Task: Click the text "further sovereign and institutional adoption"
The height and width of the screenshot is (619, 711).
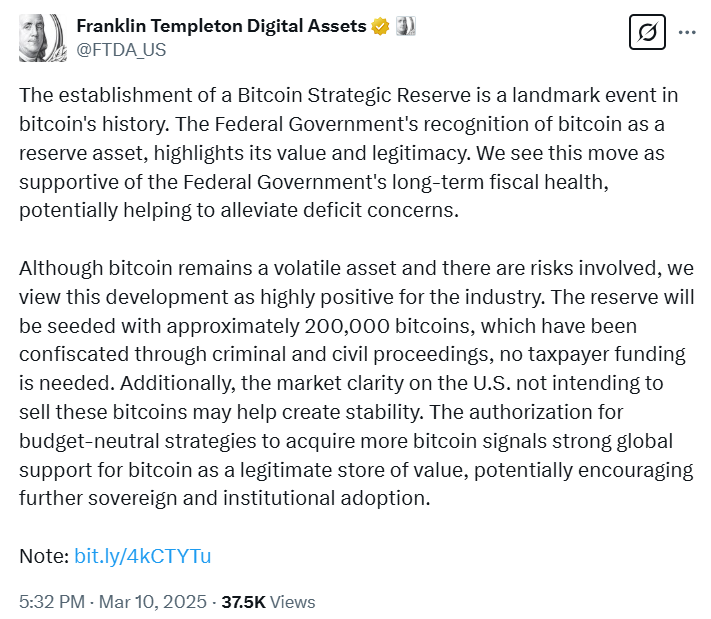Action: pyautogui.click(x=225, y=497)
